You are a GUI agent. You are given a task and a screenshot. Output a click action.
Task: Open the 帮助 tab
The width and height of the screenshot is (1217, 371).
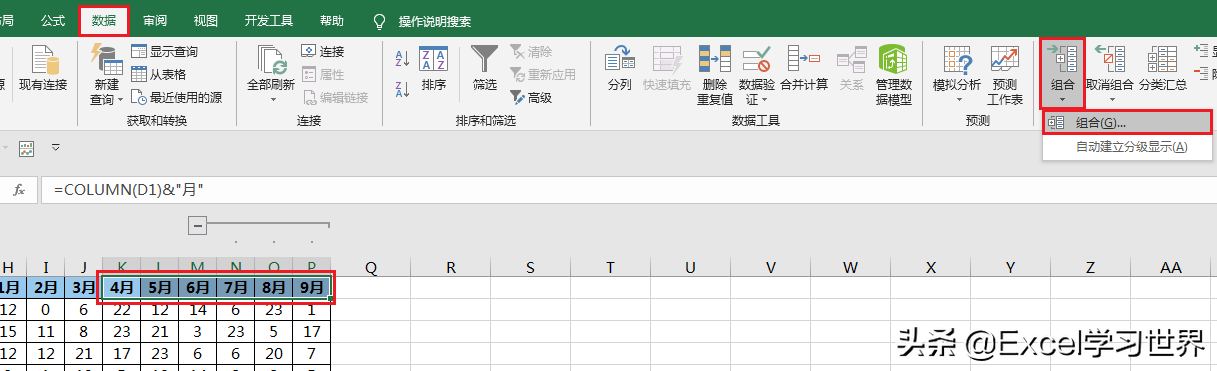click(x=332, y=21)
